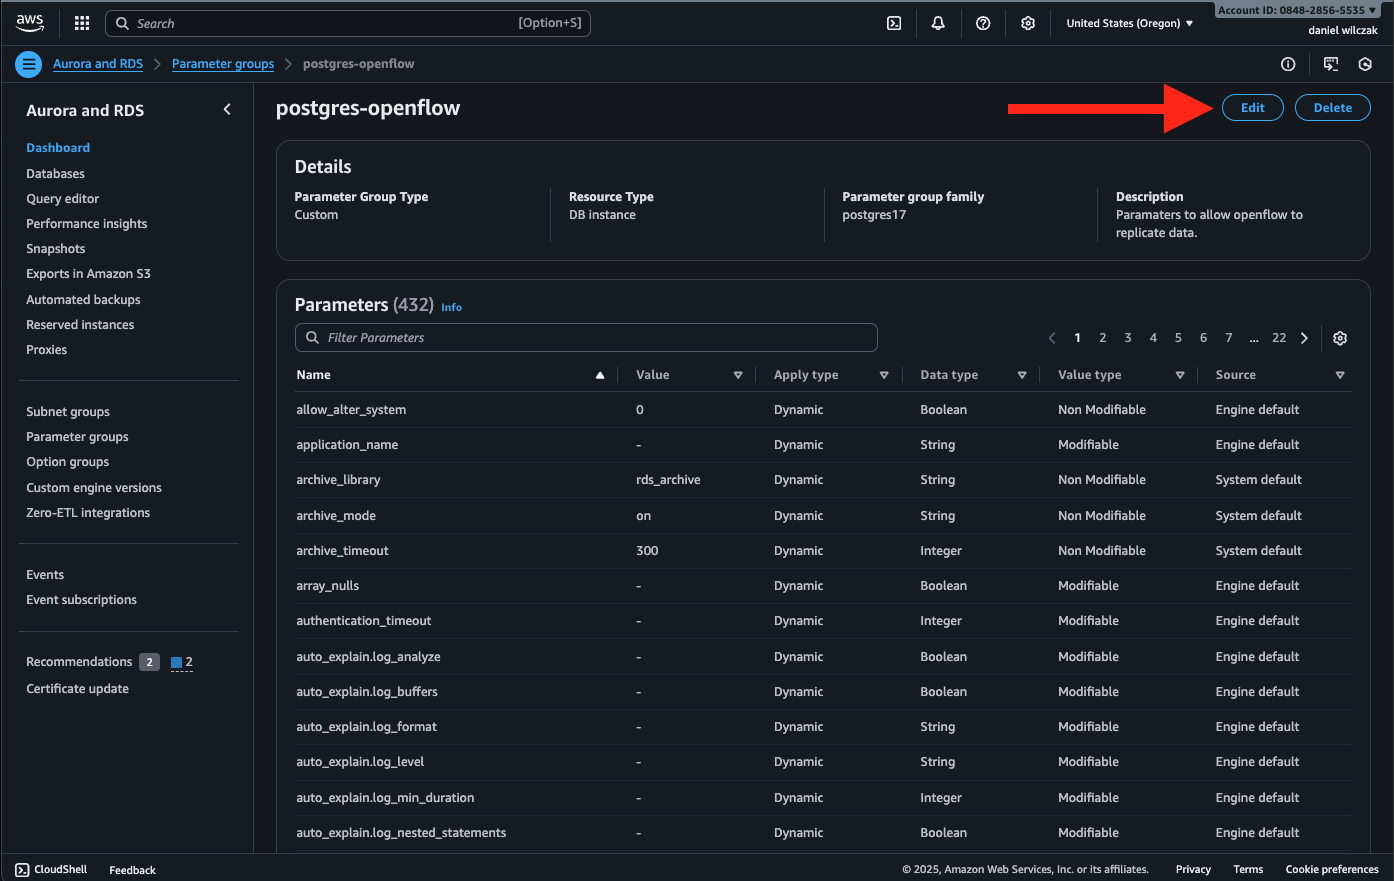
Task: Open parameter table preferences gear
Action: click(x=1340, y=338)
